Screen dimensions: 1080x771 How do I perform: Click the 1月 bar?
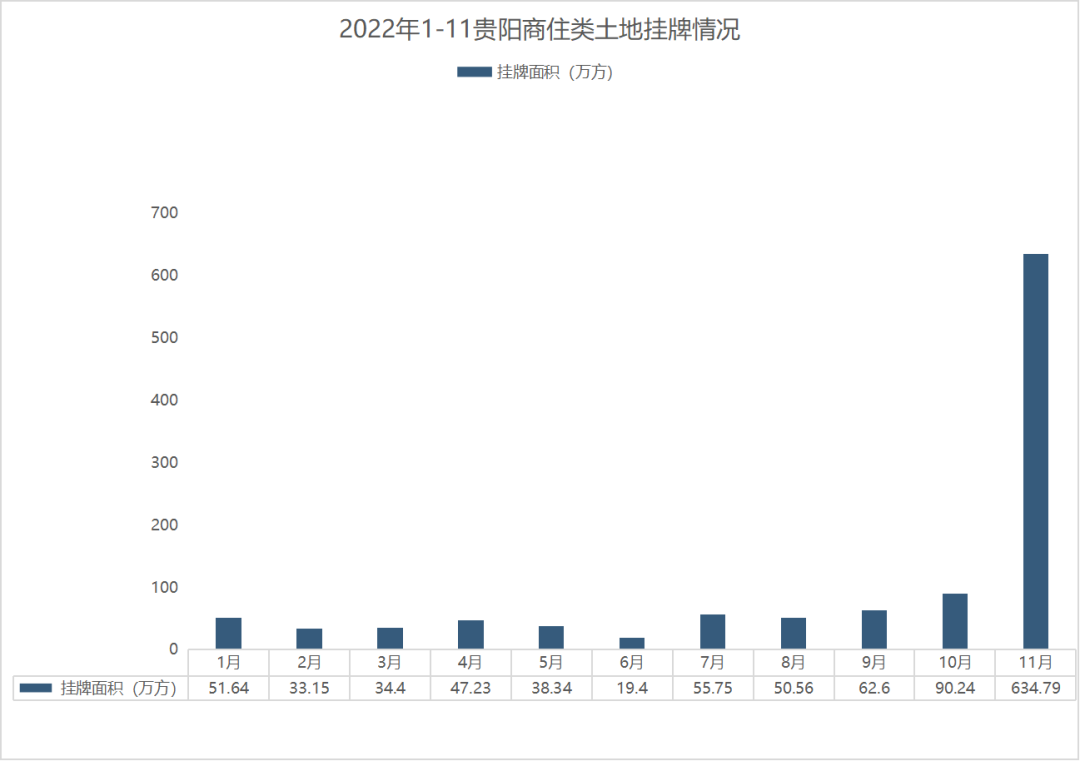coord(228,633)
